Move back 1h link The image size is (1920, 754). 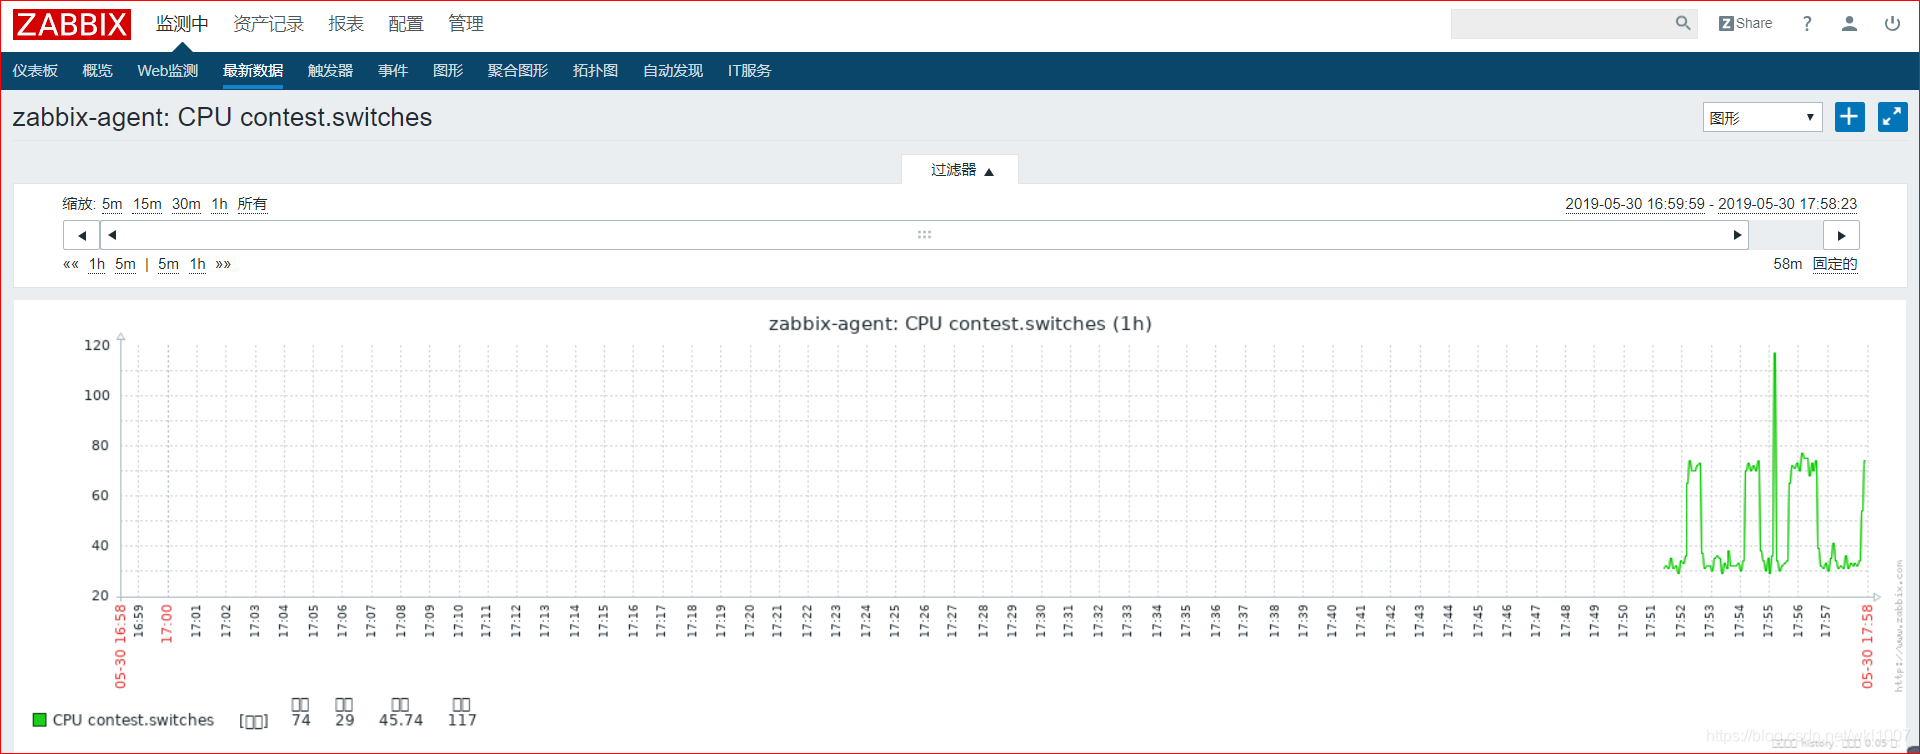pyautogui.click(x=97, y=264)
